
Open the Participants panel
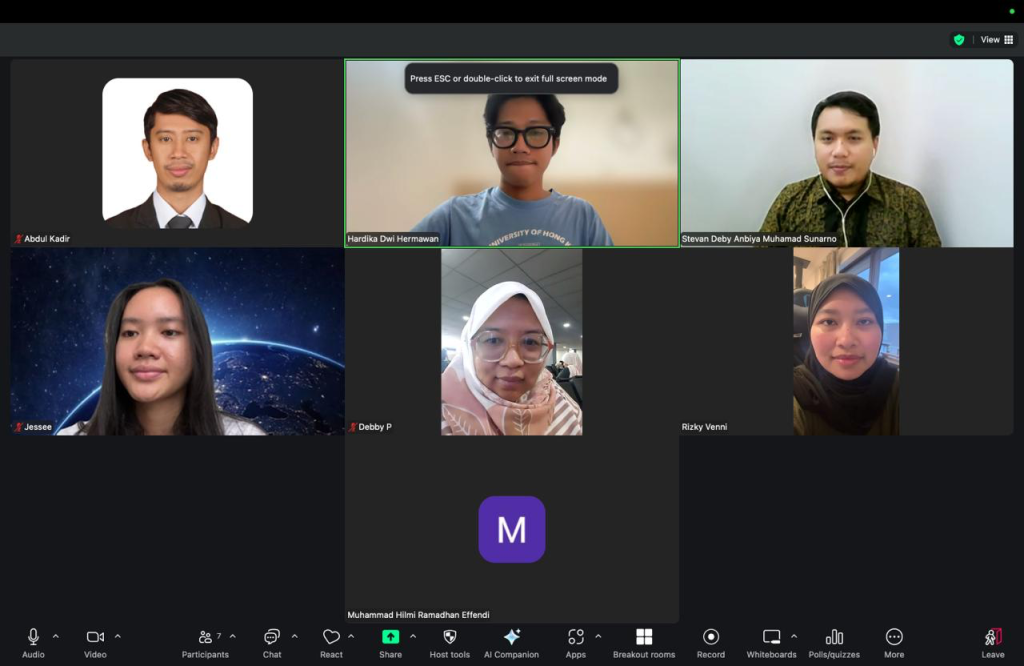pos(205,642)
